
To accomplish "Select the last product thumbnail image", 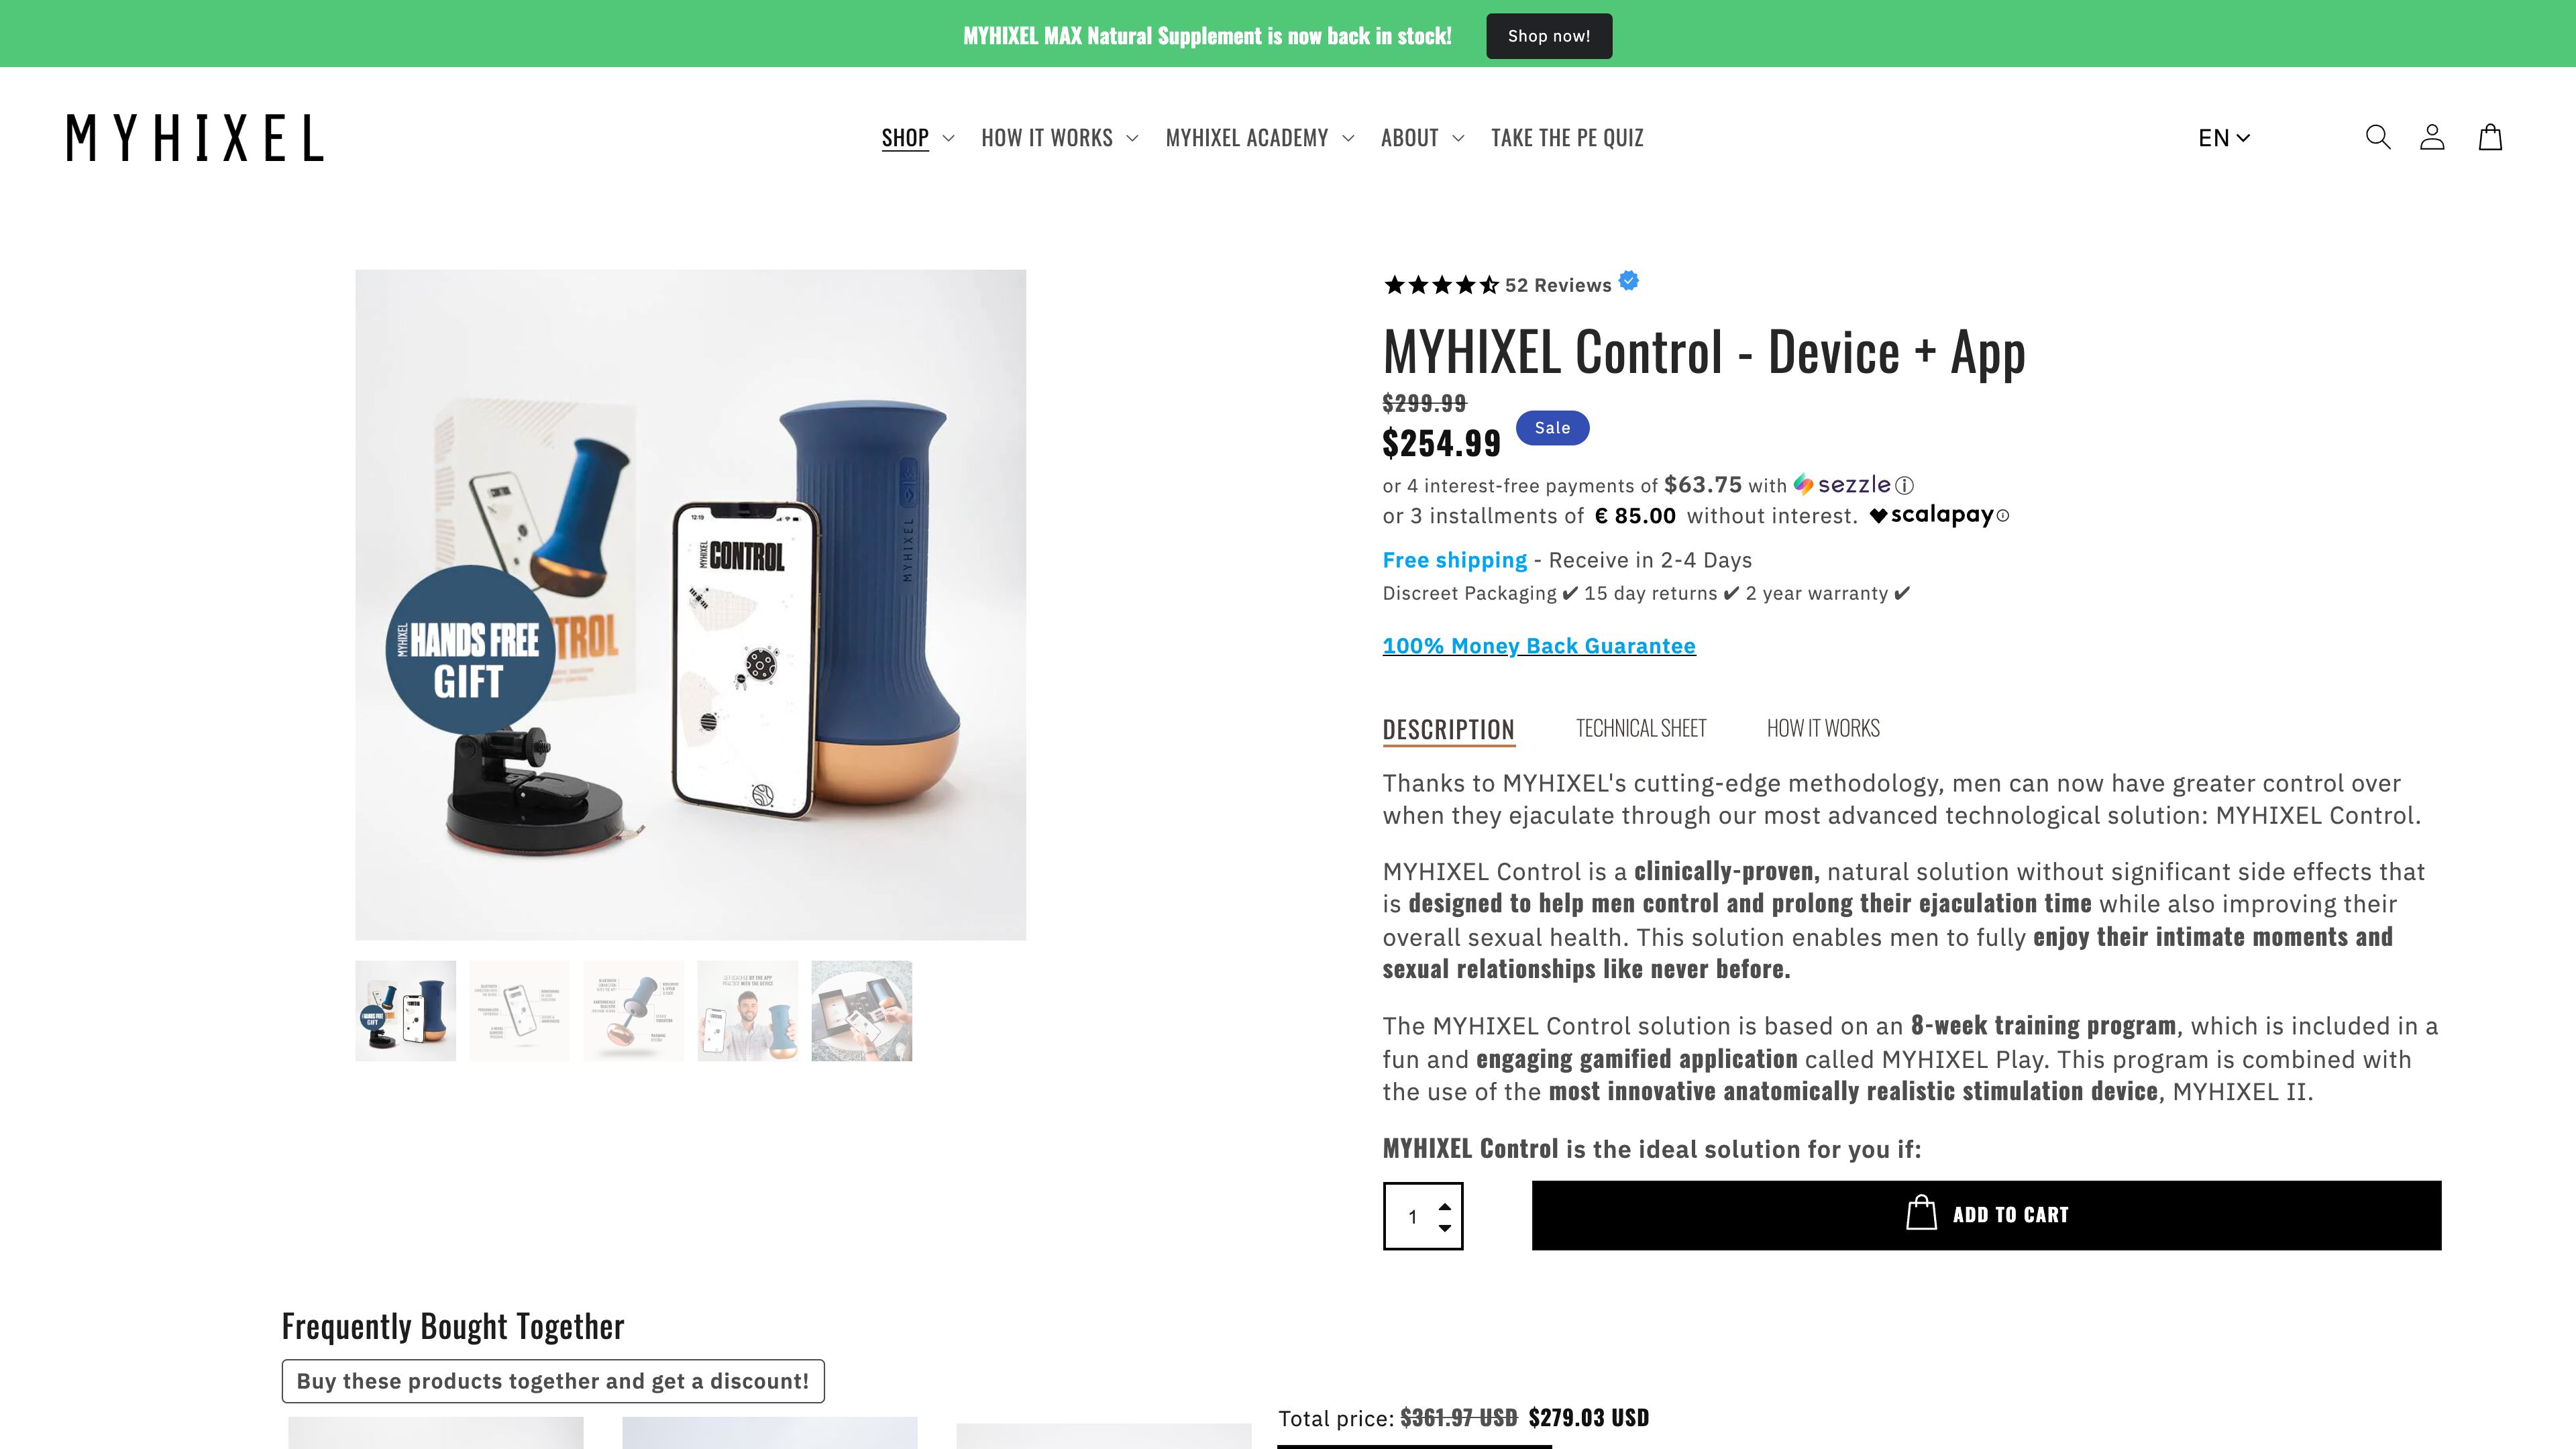I will 862,1011.
